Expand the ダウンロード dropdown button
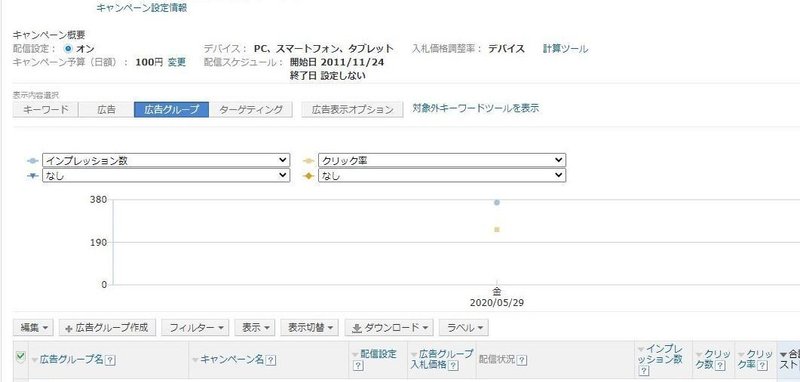Image resolution: width=800 pixels, height=382 pixels. [389, 327]
